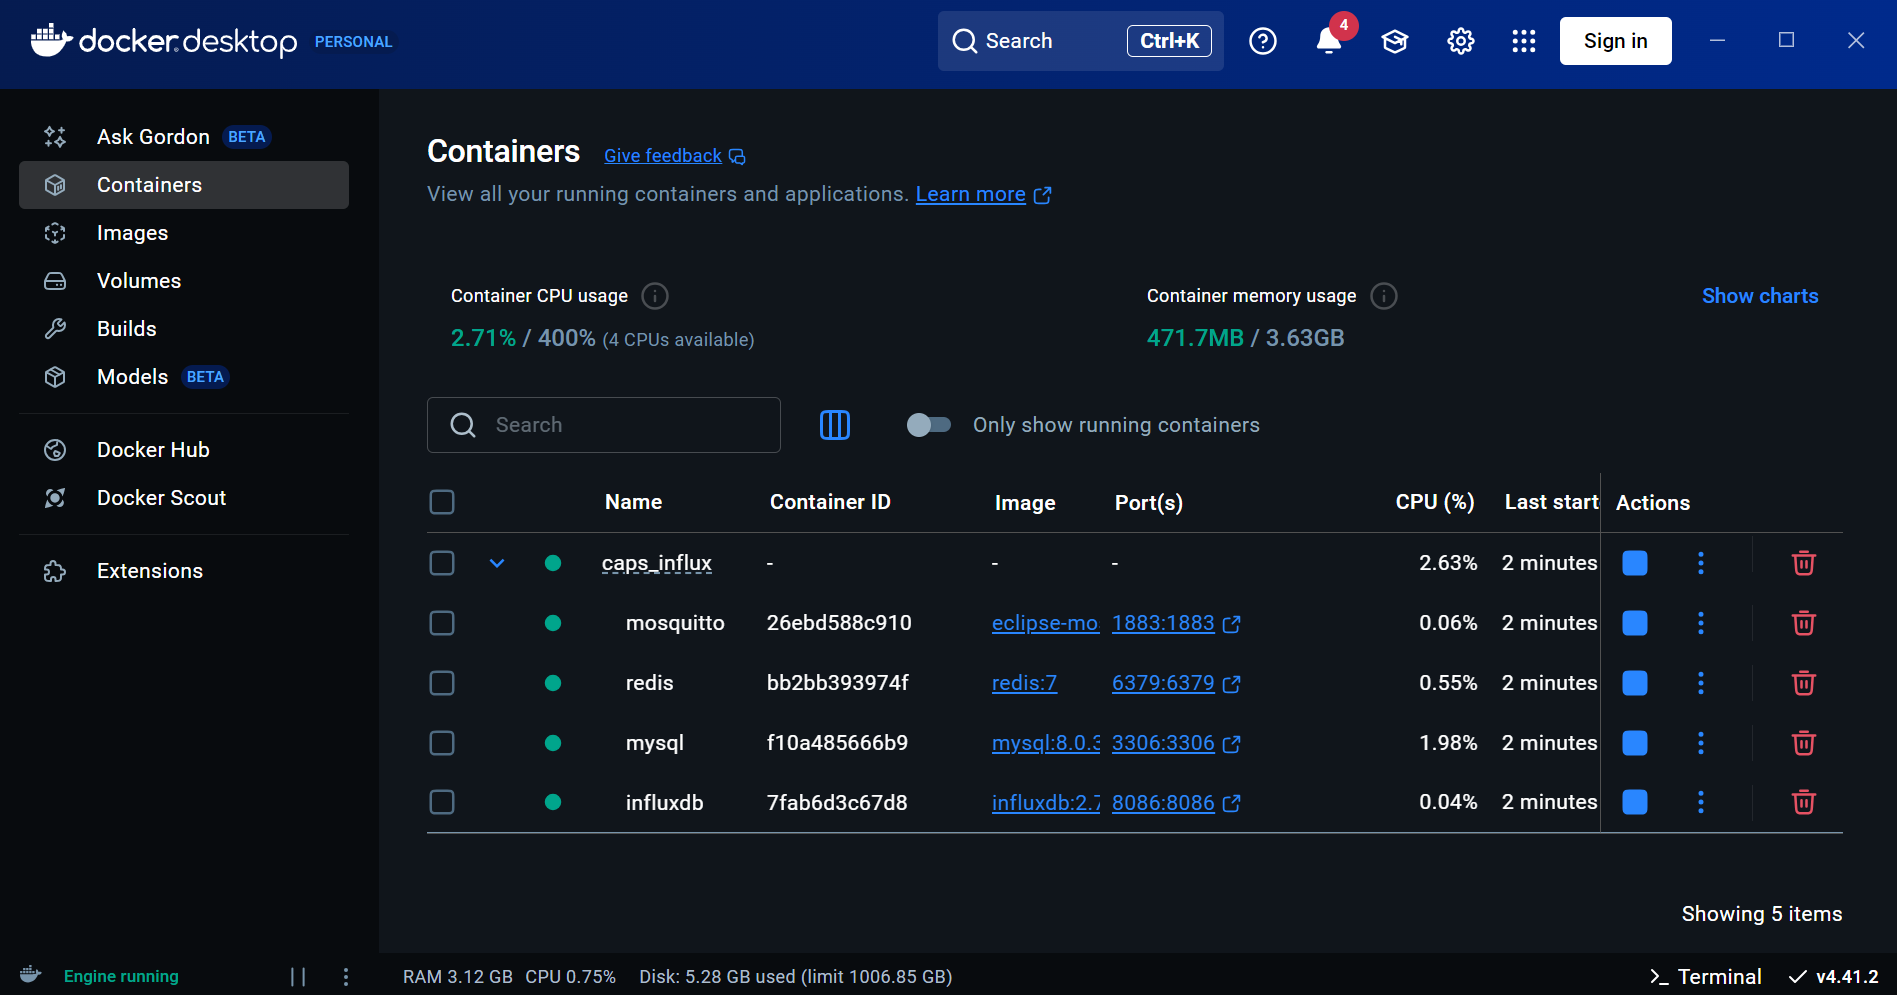Sort by the Name column header
The width and height of the screenshot is (1897, 995).
[x=633, y=502]
